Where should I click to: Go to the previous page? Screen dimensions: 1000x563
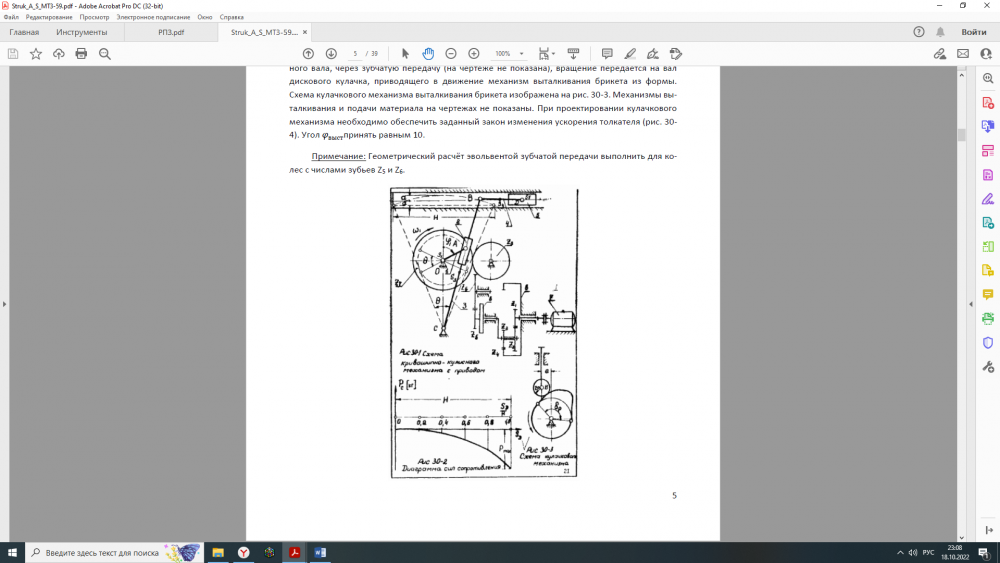click(308, 54)
